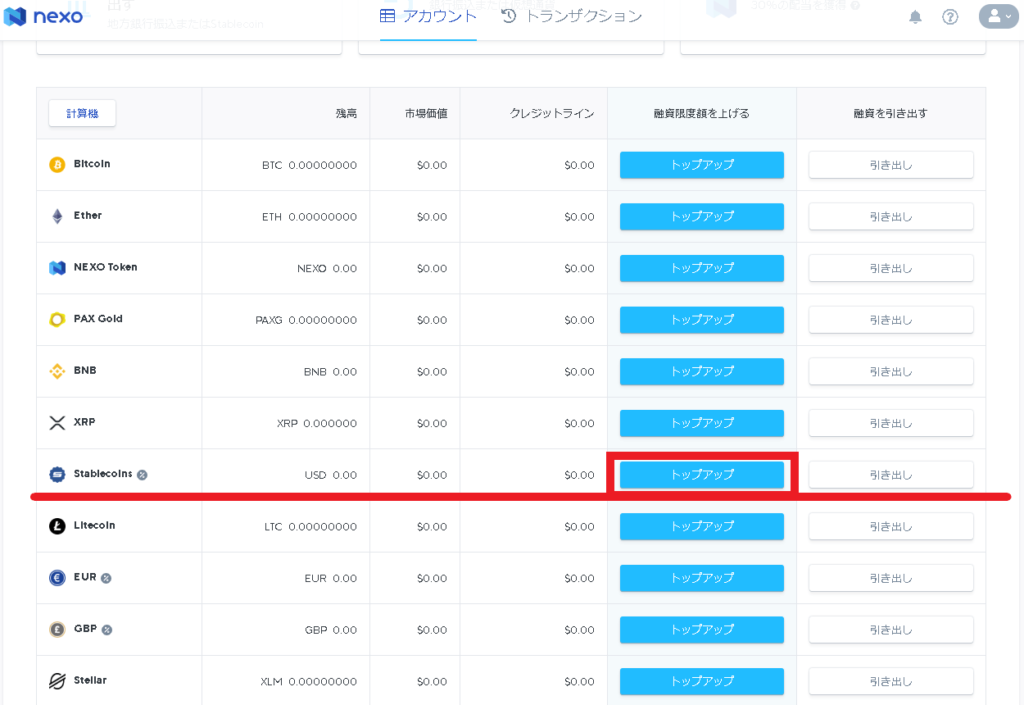
Task: Click the PAX Gold icon
Action: [57, 319]
